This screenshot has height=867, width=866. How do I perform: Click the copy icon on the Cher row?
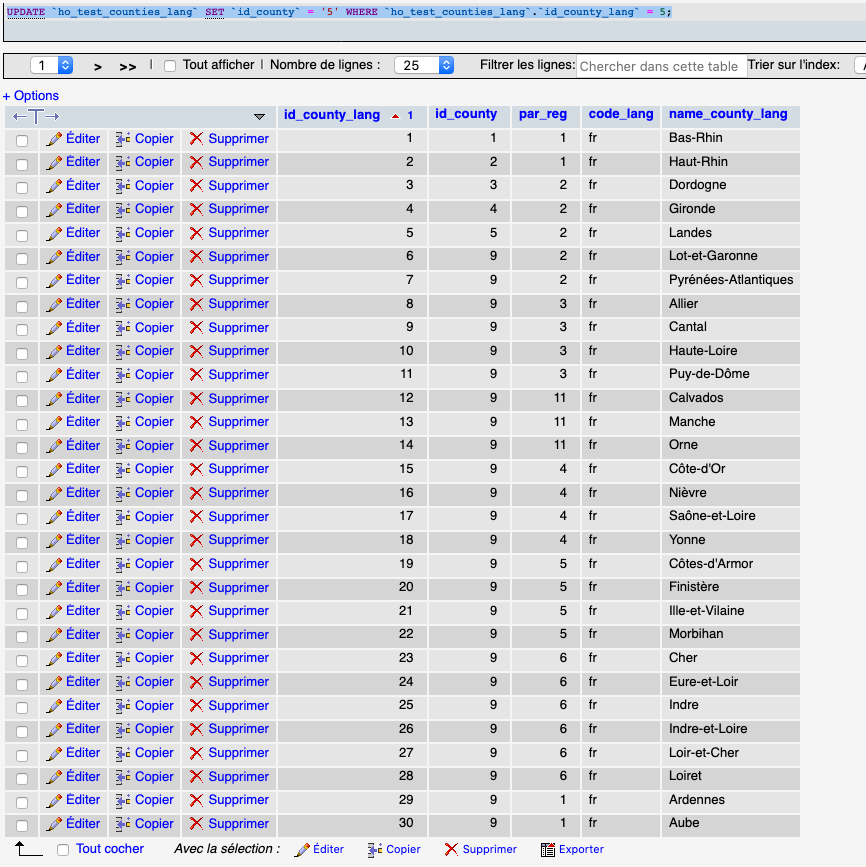click(x=123, y=658)
